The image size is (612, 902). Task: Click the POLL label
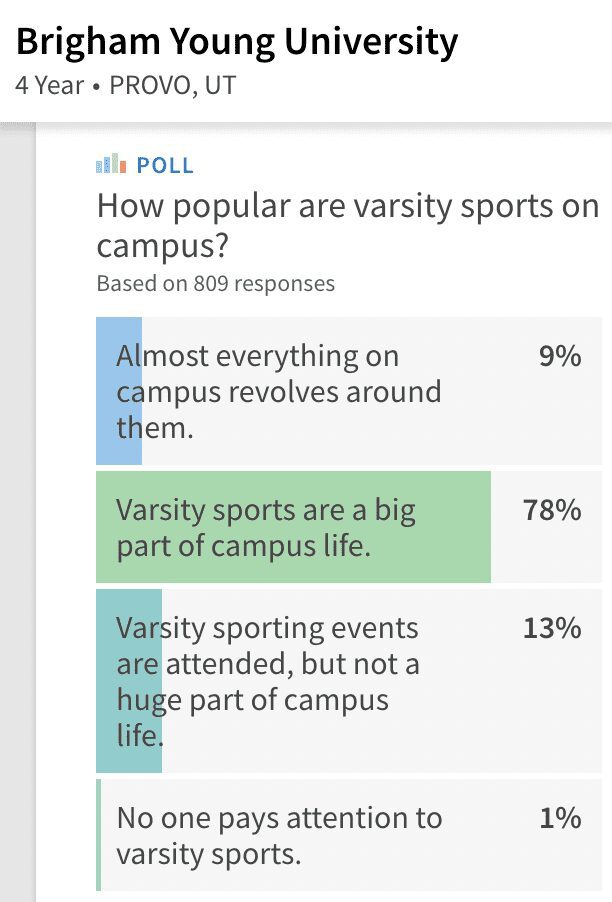pos(165,166)
